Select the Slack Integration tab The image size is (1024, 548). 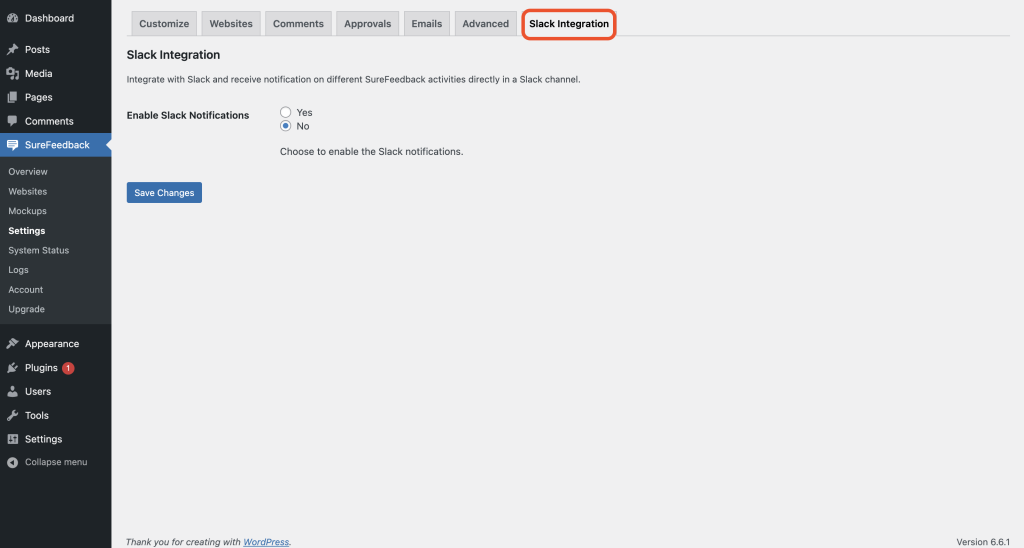(569, 24)
